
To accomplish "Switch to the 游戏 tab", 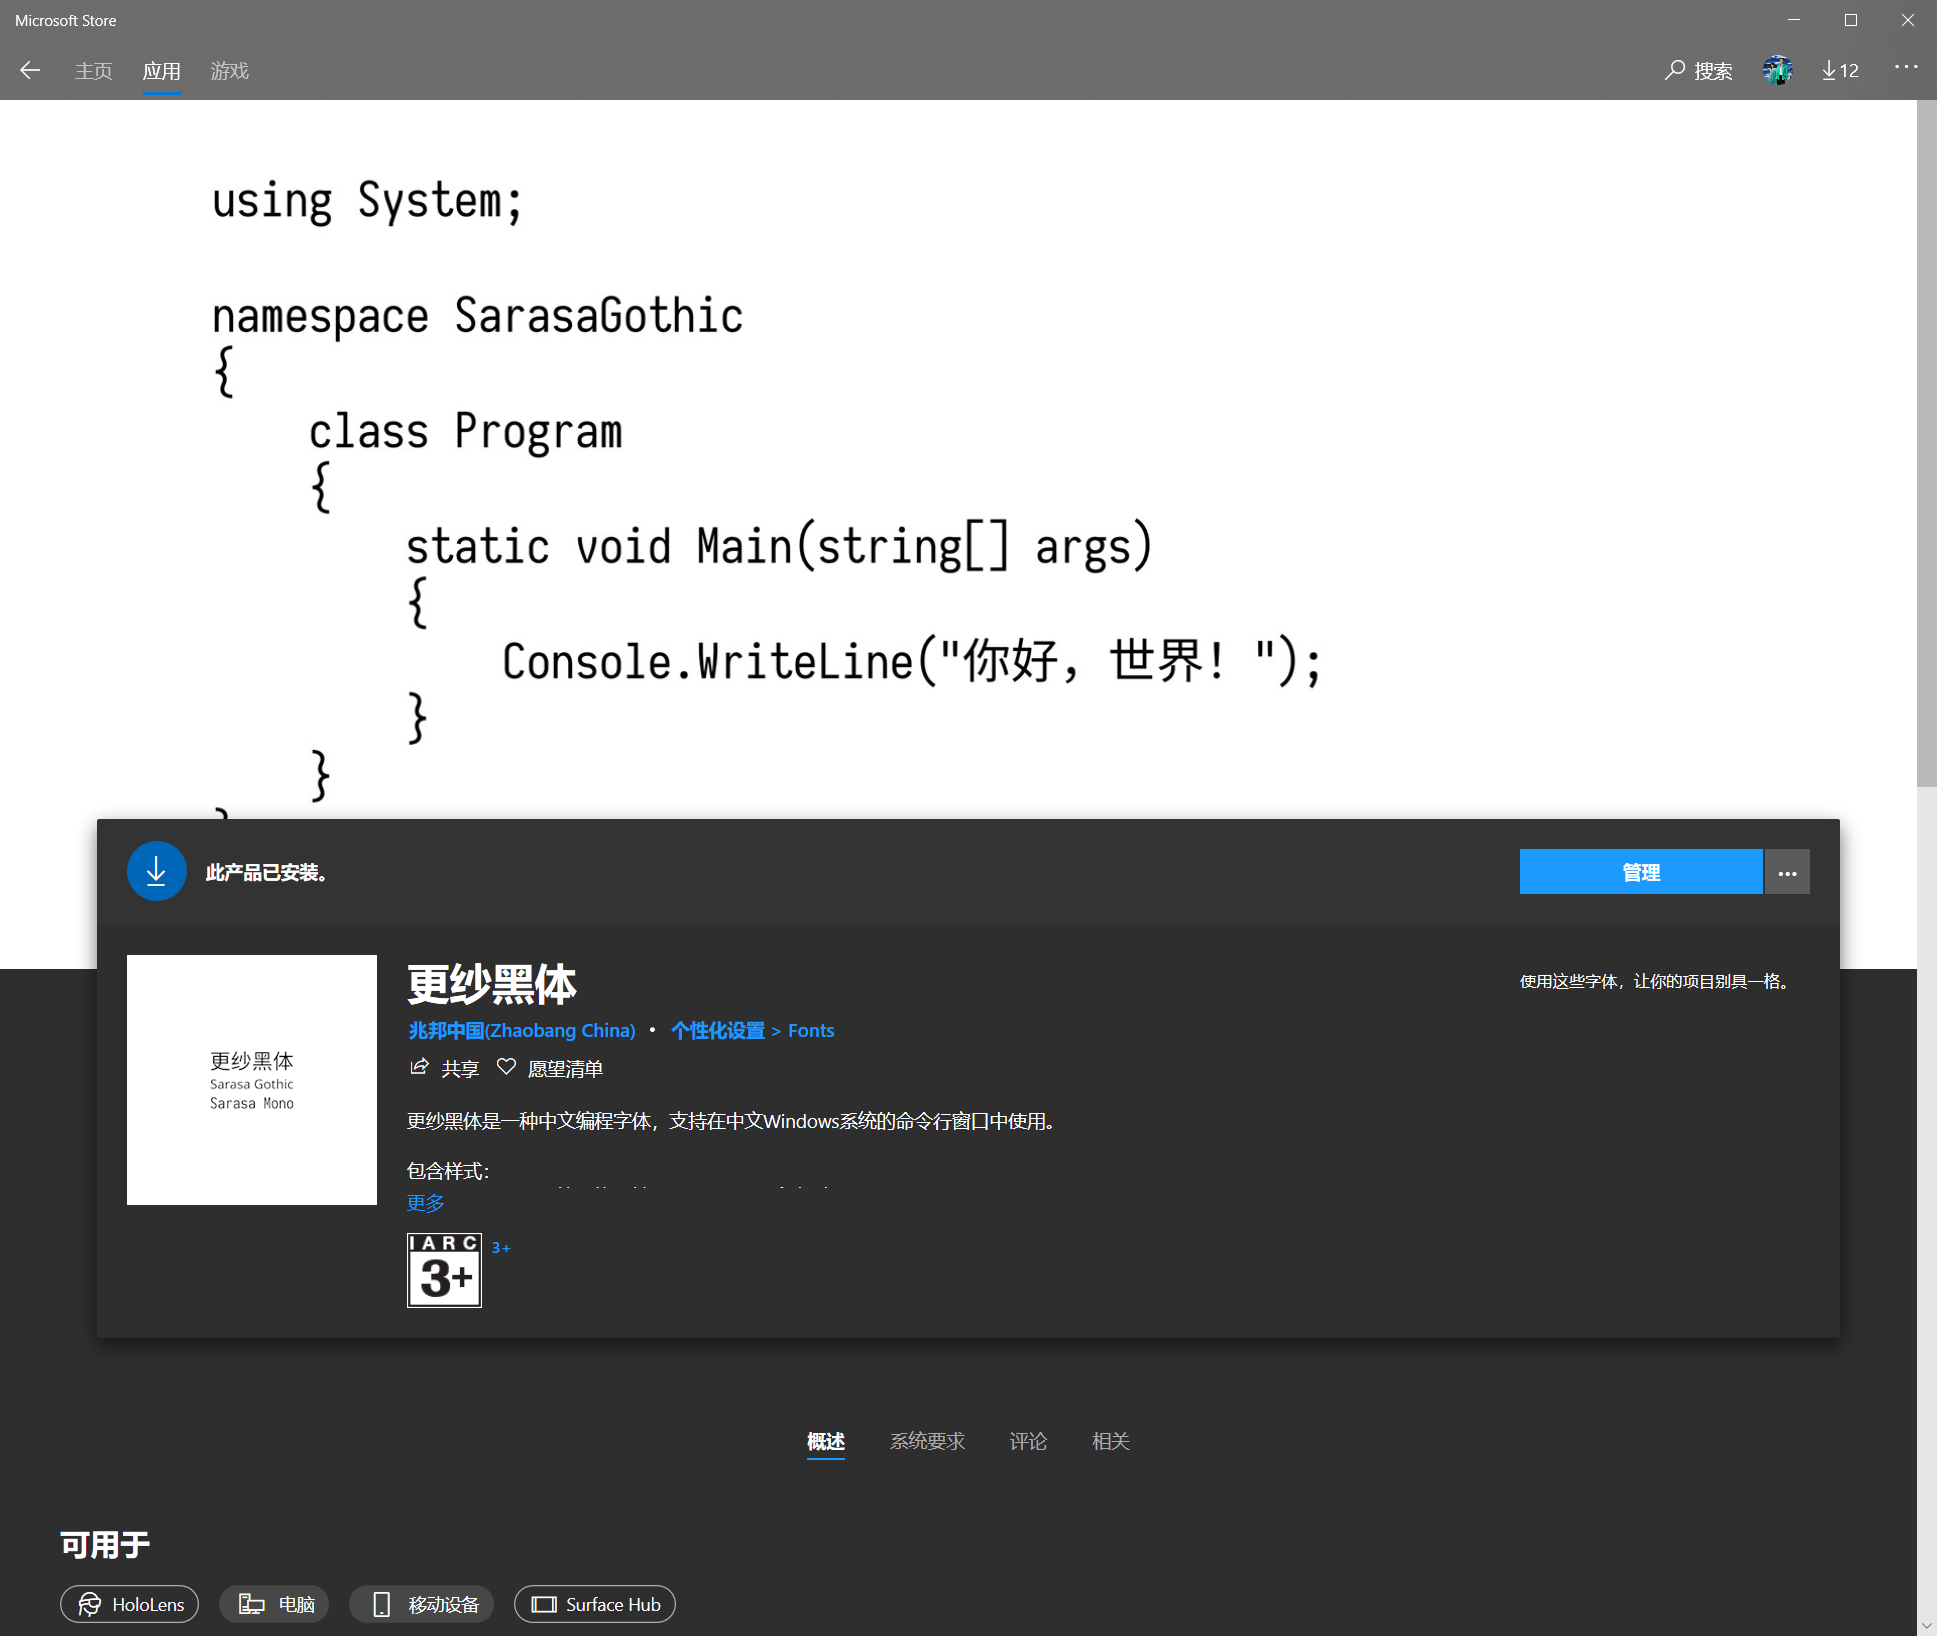I will (x=230, y=71).
